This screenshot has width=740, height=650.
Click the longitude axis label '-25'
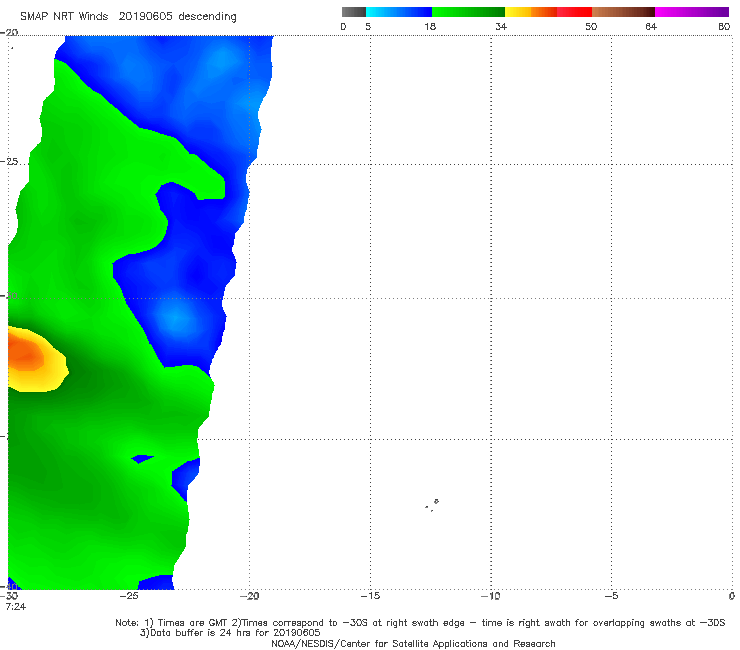tap(129, 596)
